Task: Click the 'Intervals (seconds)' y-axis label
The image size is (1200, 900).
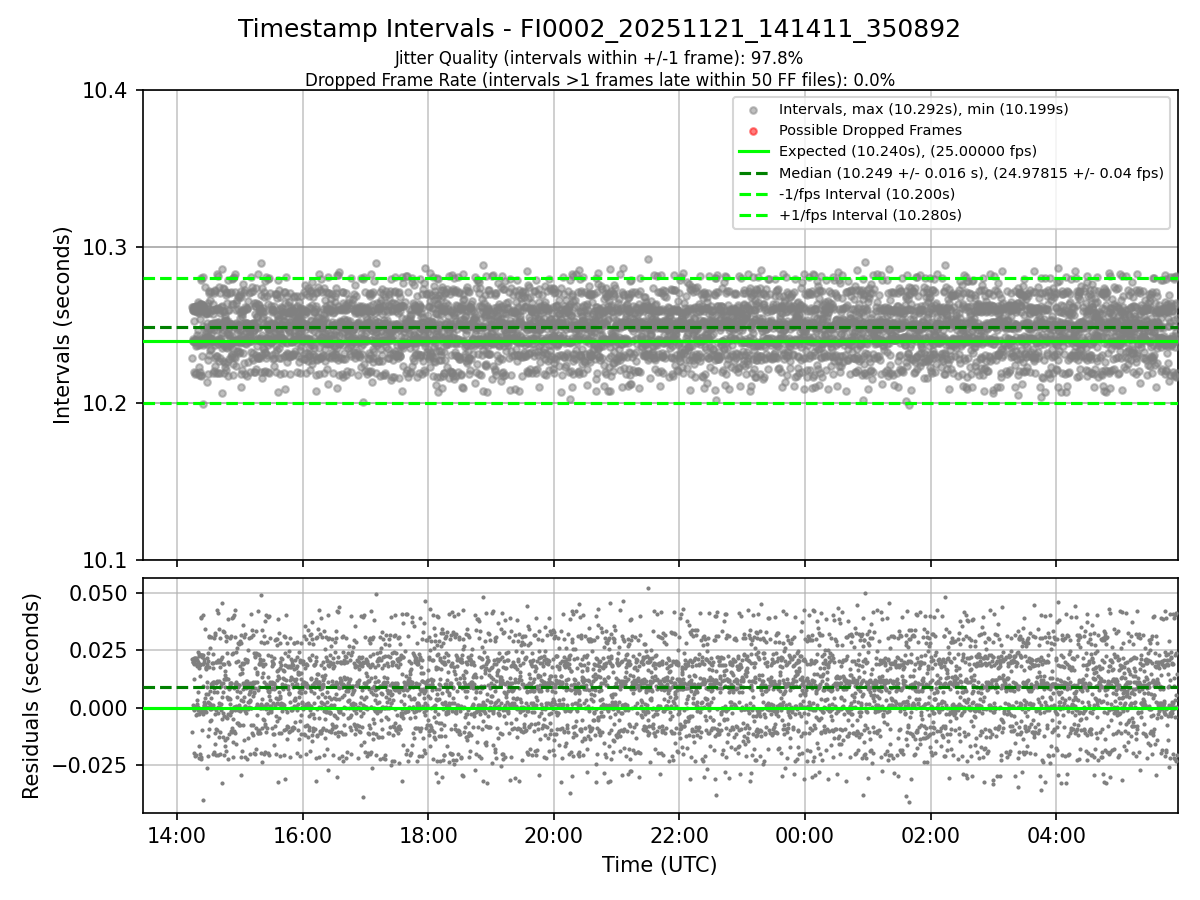Action: point(63,325)
